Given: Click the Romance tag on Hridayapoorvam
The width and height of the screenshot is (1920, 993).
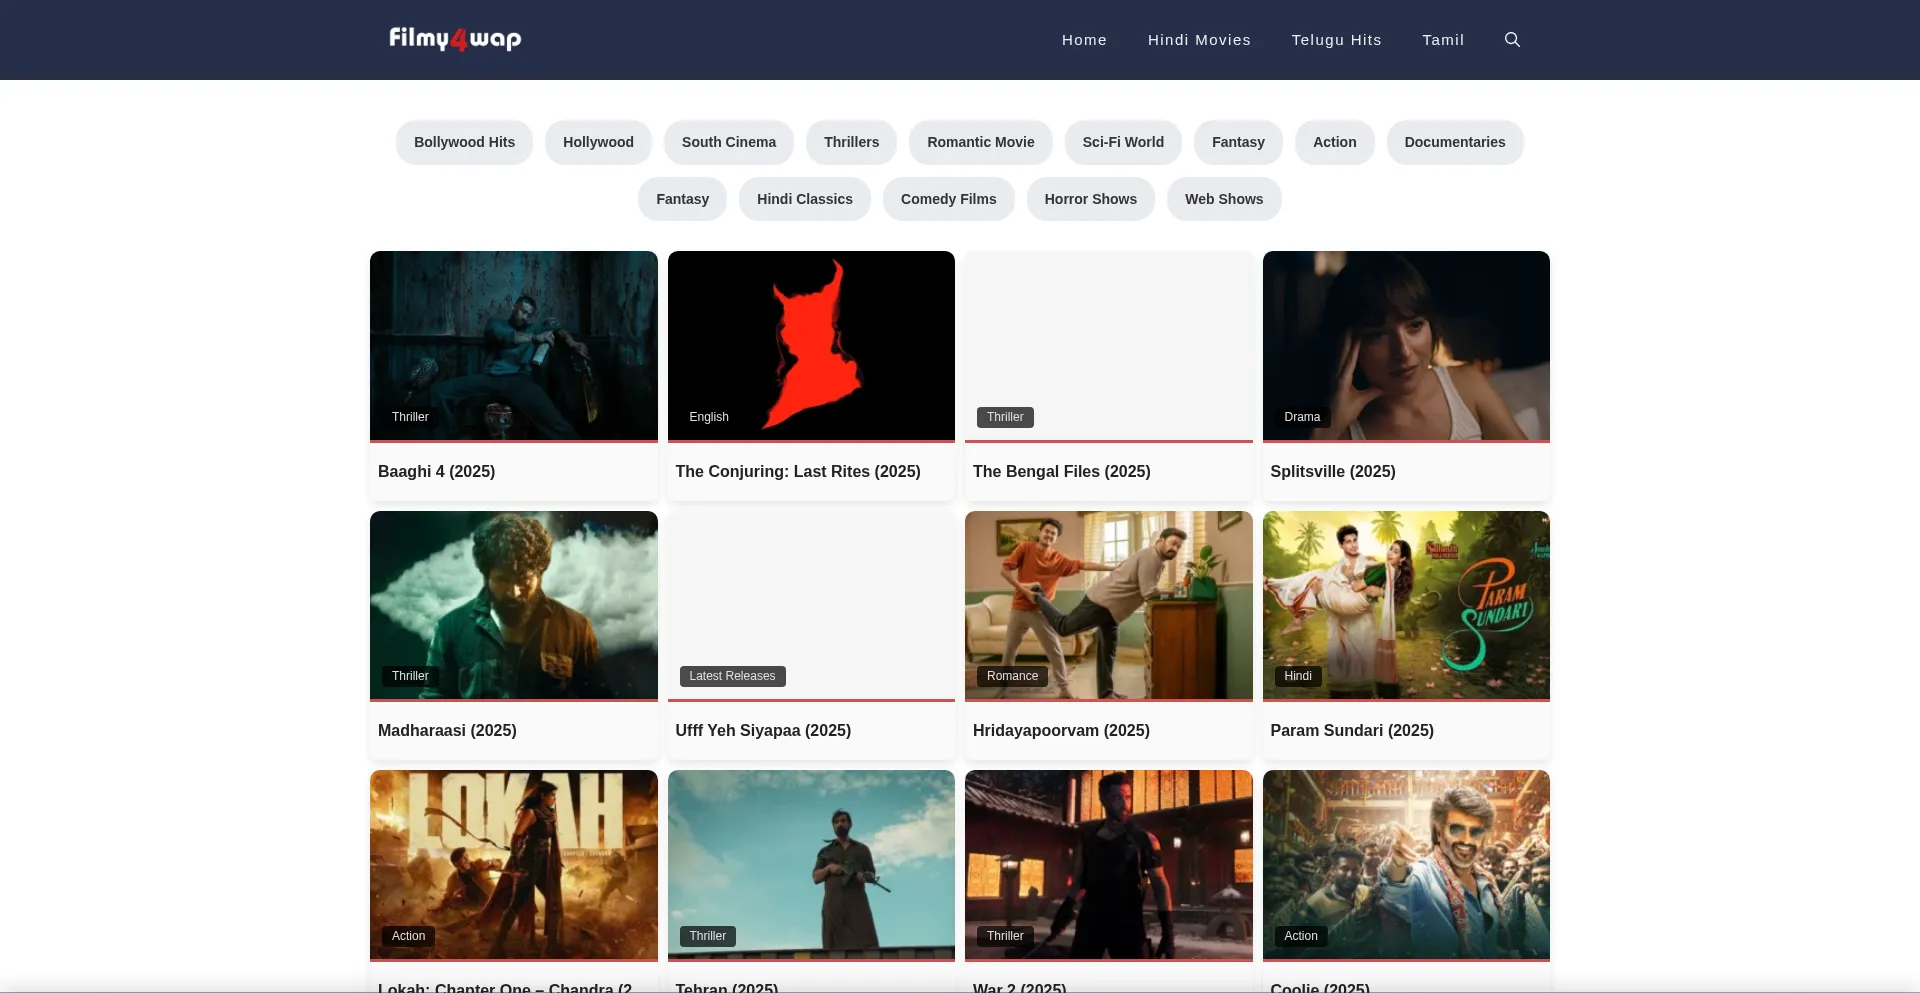Looking at the screenshot, I should pyautogui.click(x=1012, y=676).
